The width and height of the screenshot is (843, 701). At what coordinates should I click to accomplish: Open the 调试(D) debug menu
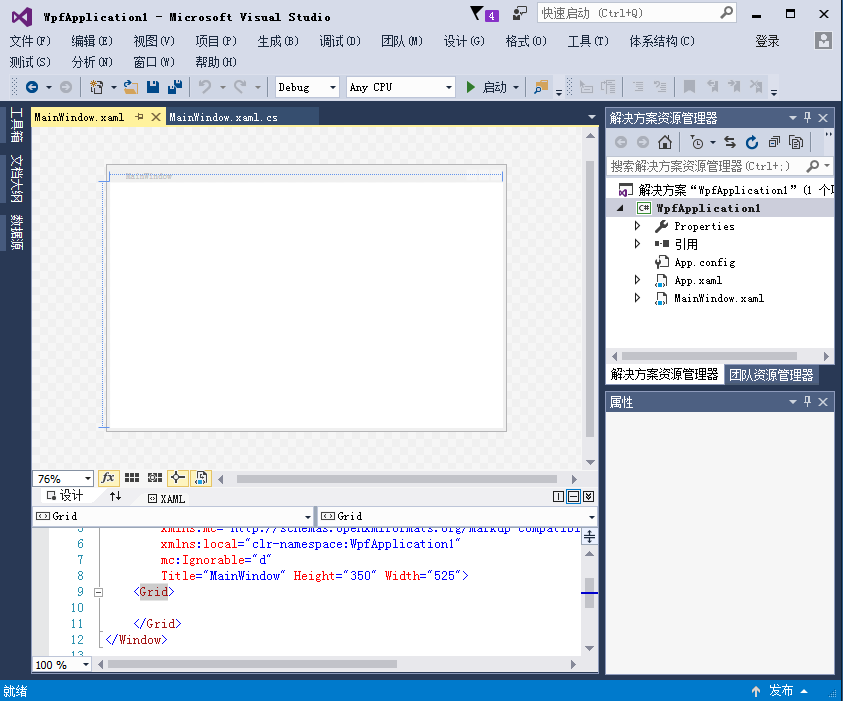[x=340, y=41]
